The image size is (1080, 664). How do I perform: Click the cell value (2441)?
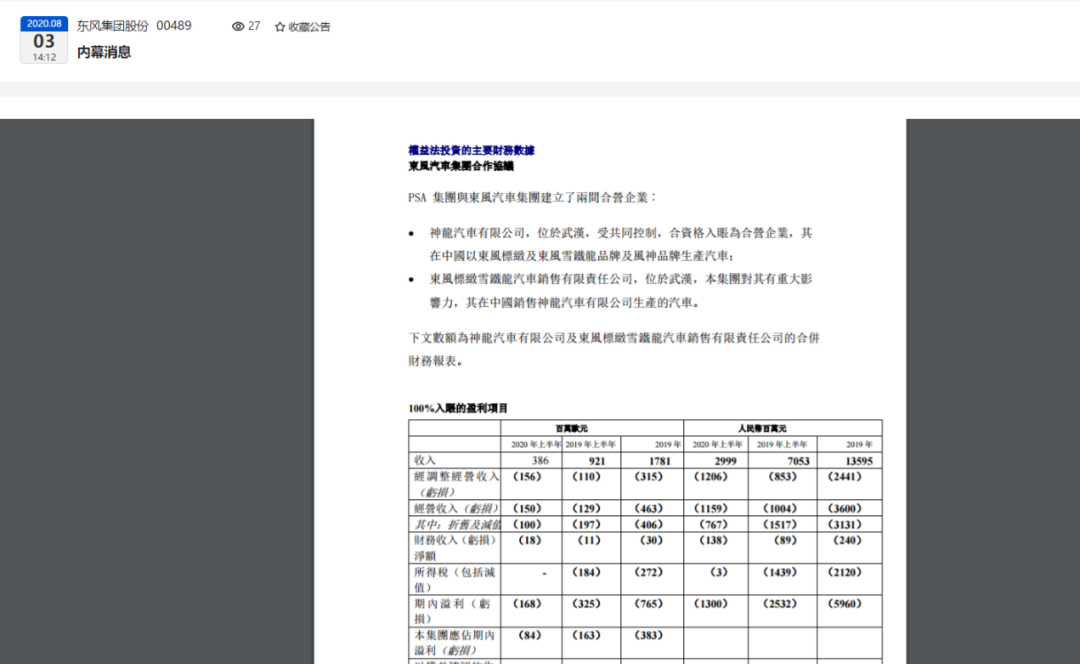click(844, 477)
